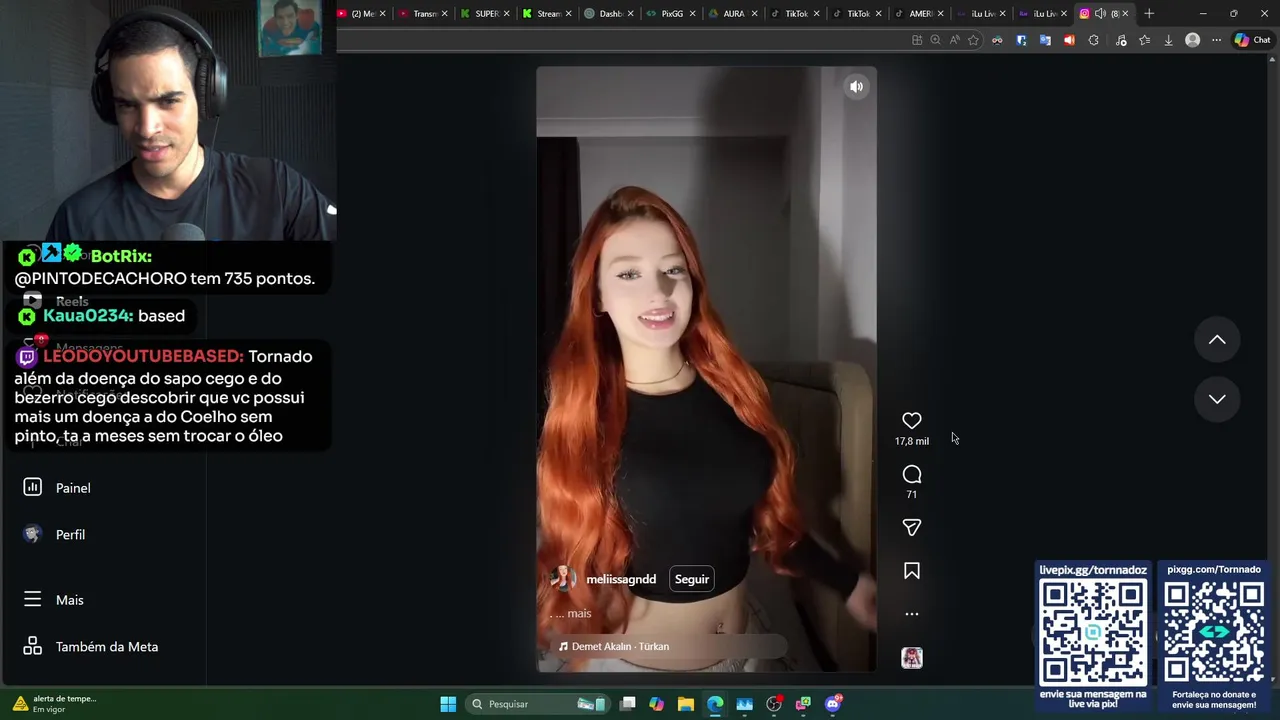1280x720 pixels.
Task: Click the Kaua0234 username in chat overlay
Action: point(86,316)
